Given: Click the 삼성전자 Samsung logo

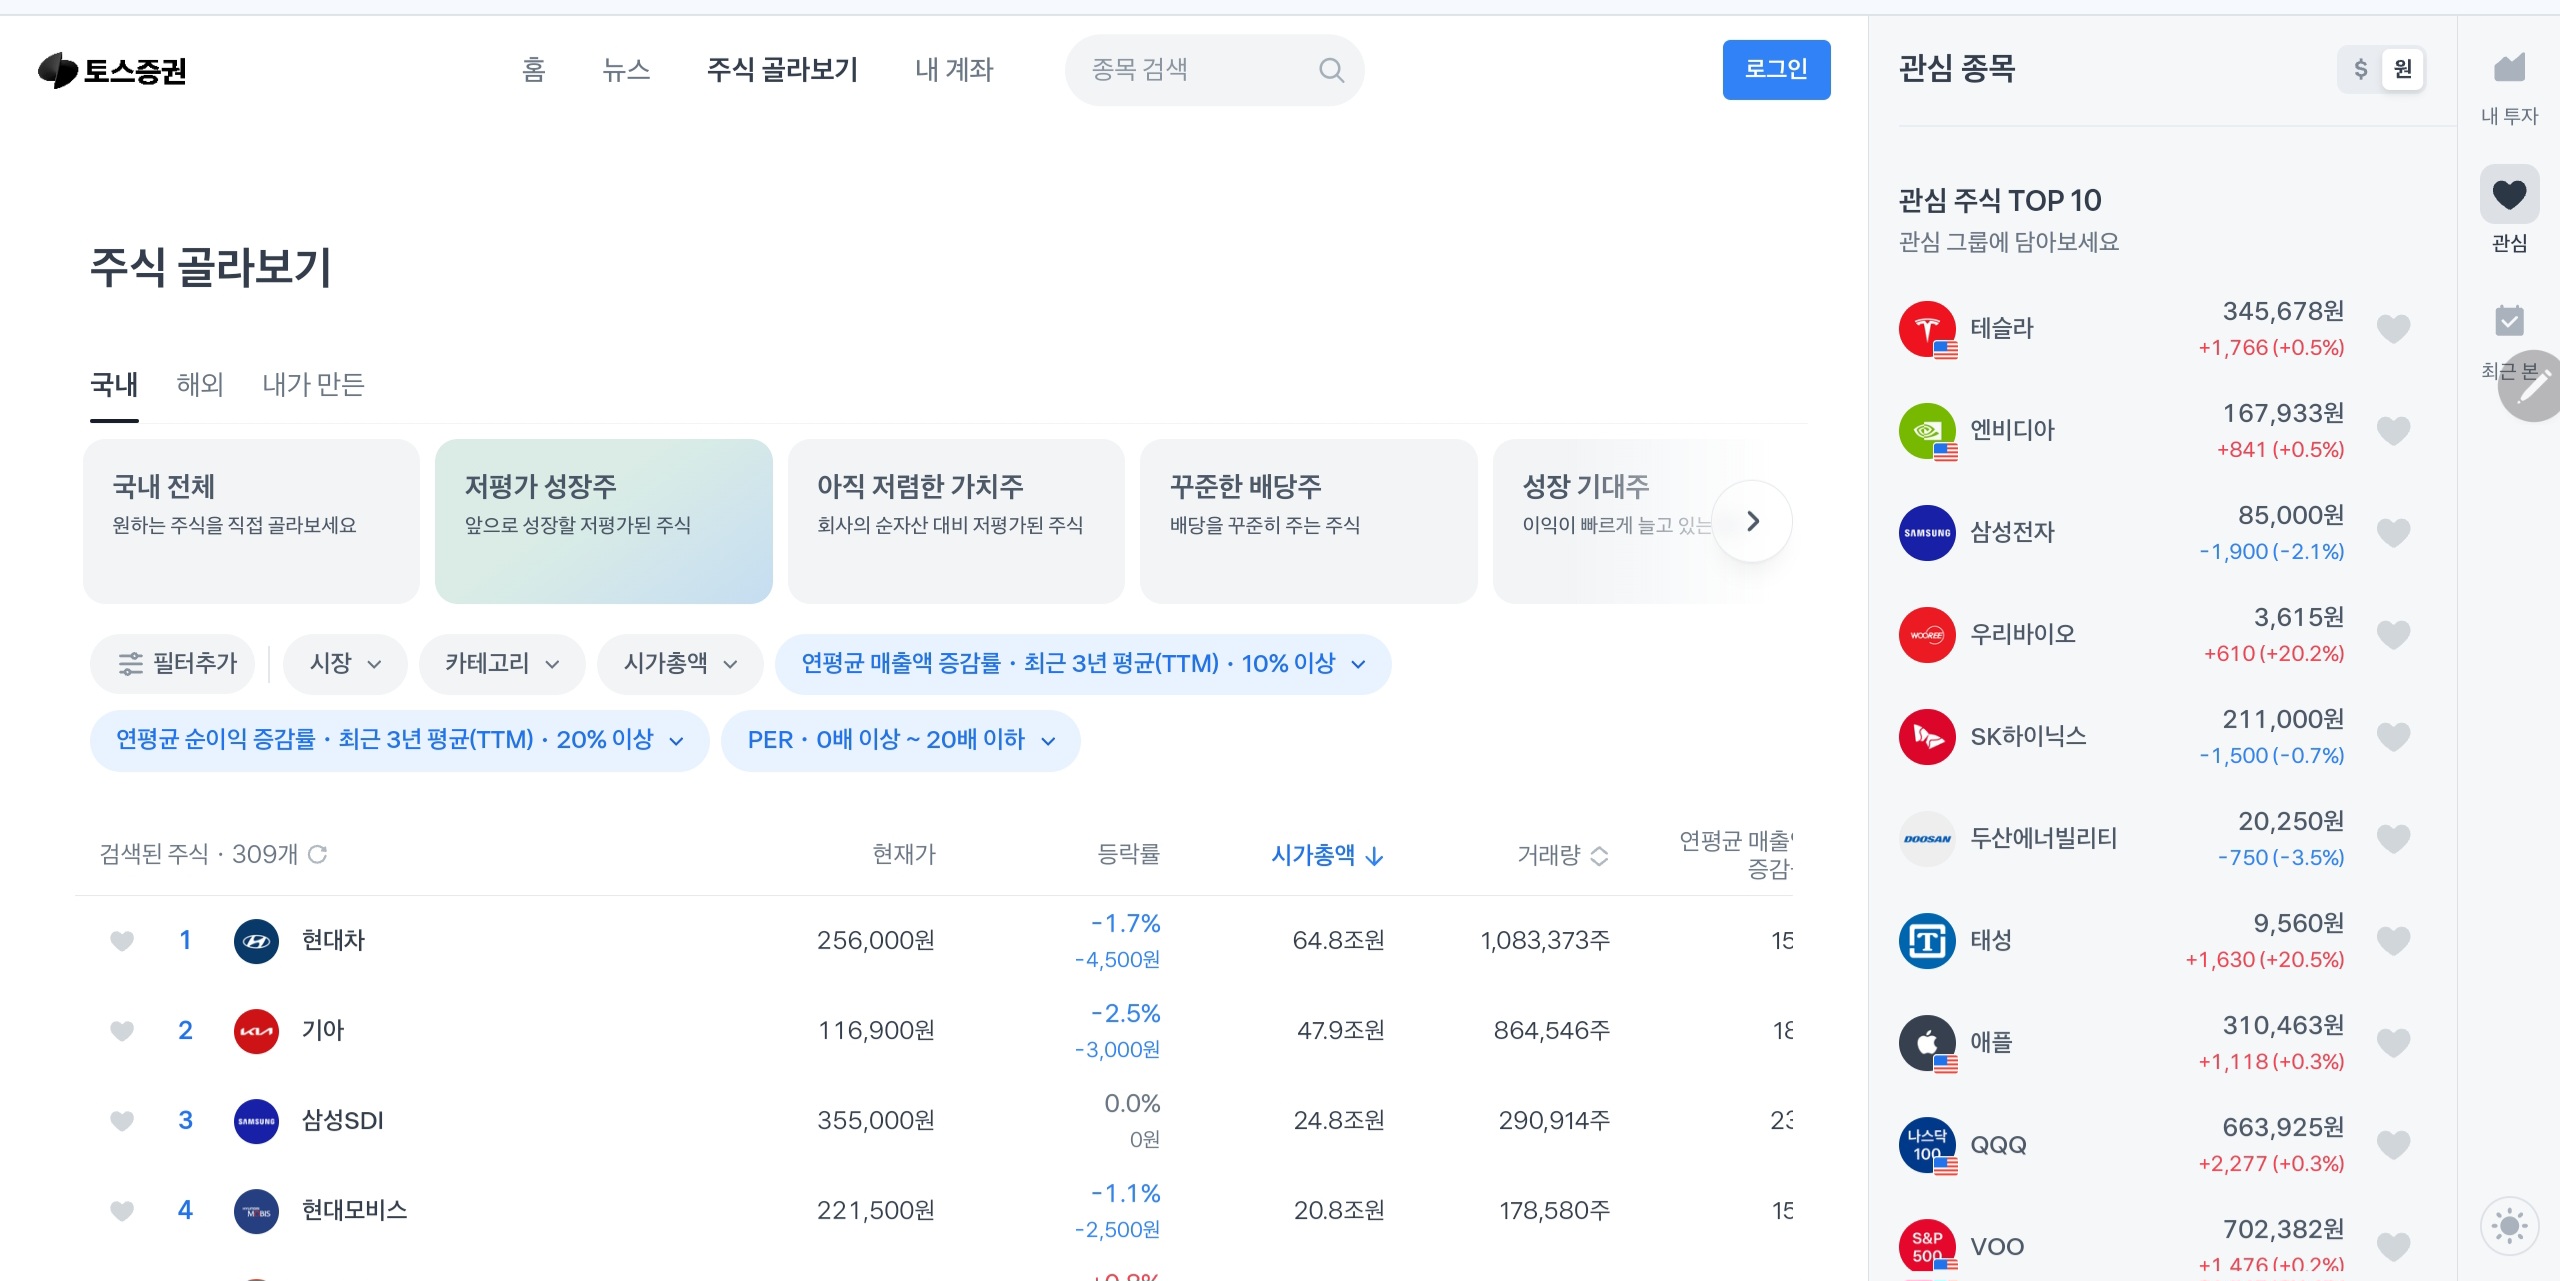Looking at the screenshot, I should coord(1927,533).
